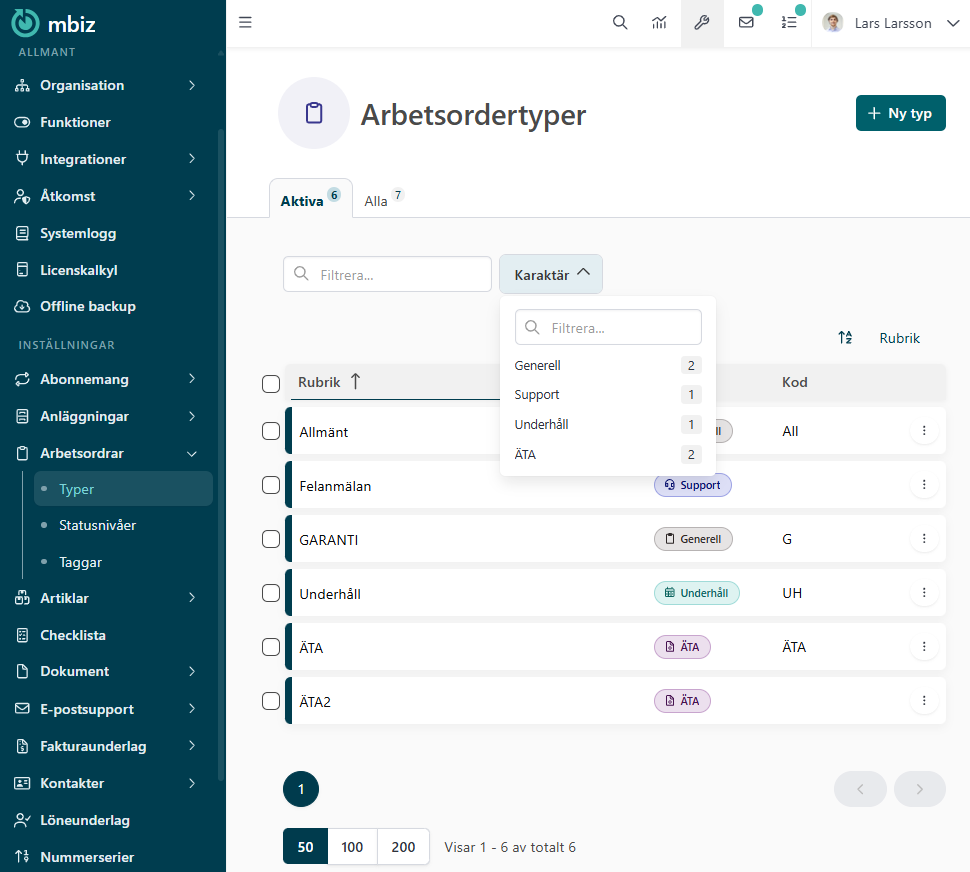The width and height of the screenshot is (970, 872).
Task: Open the three-dot menu for ÄTA row
Action: click(x=924, y=646)
